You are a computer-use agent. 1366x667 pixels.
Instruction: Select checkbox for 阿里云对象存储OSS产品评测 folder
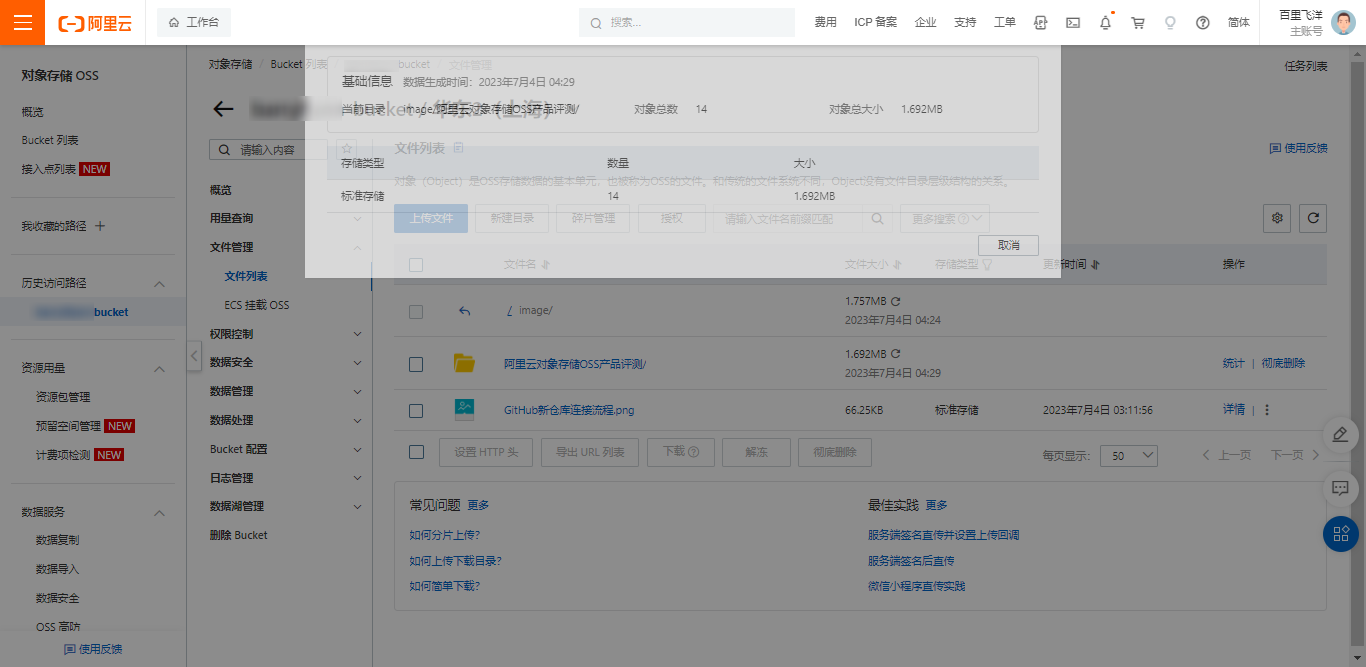[x=416, y=364]
